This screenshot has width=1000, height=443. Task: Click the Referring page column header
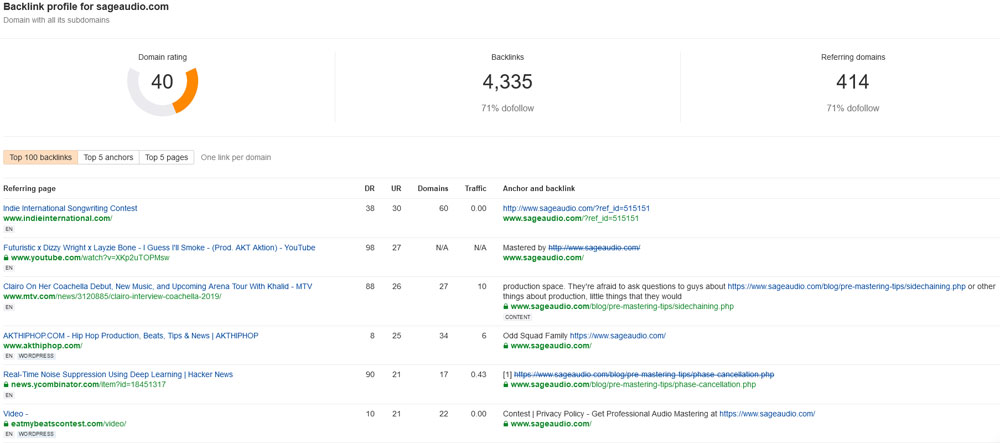click(29, 189)
